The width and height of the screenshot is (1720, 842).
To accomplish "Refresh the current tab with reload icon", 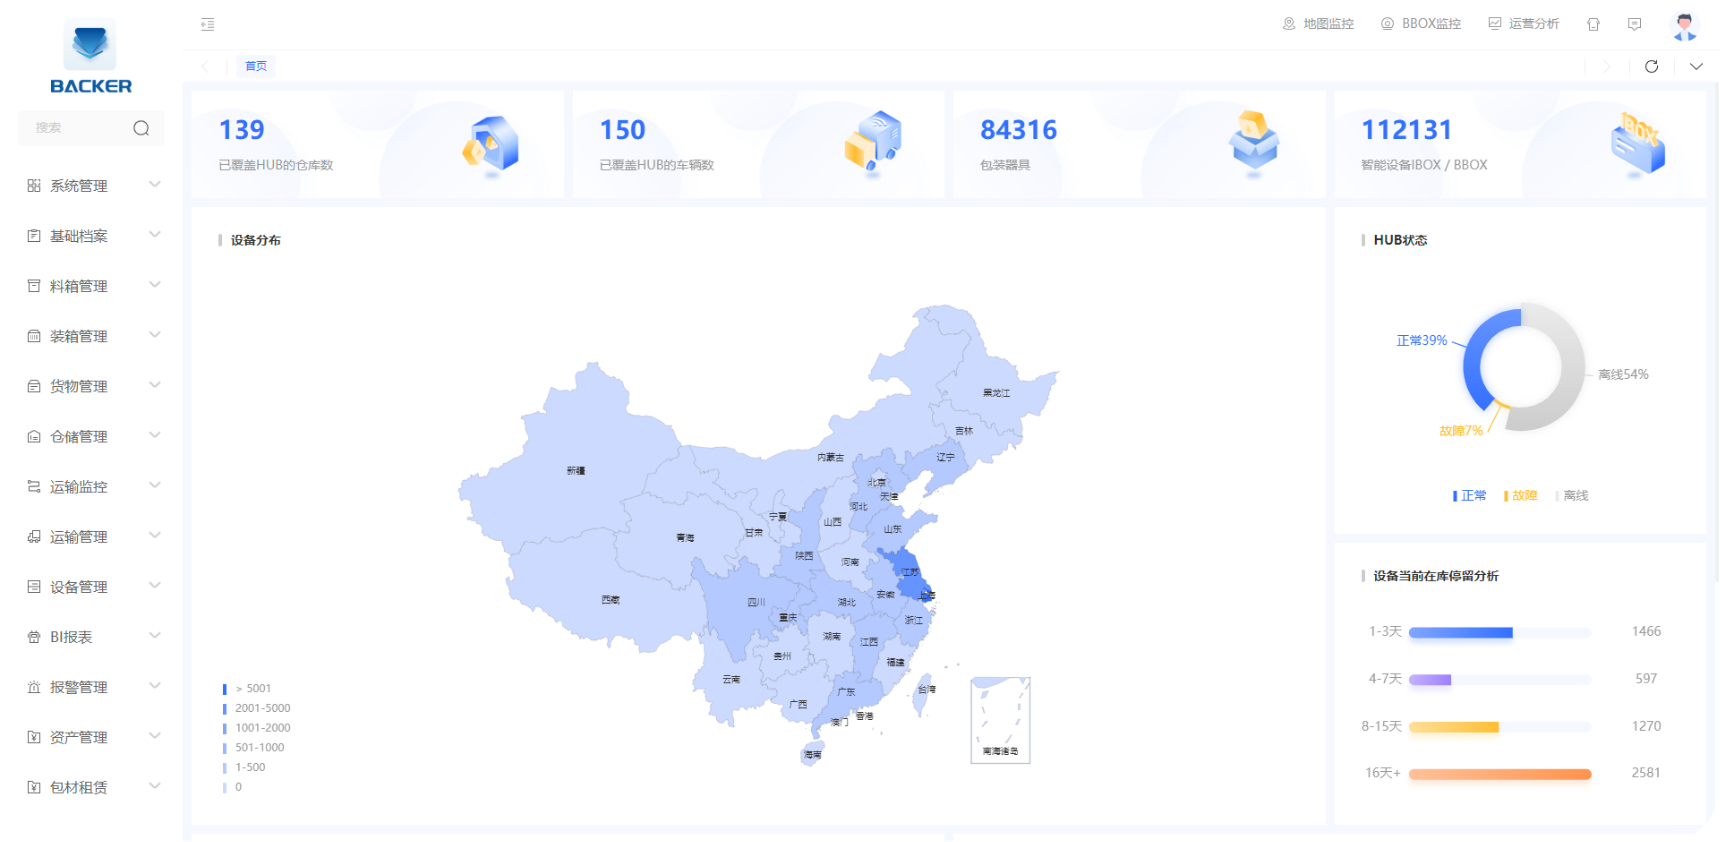I will click(x=1651, y=66).
